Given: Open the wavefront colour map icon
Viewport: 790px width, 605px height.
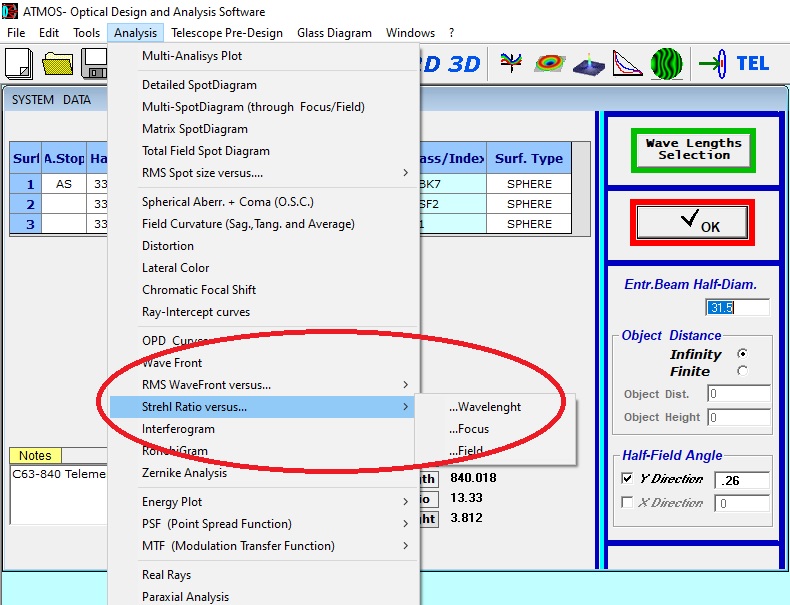Looking at the screenshot, I should coord(550,63).
